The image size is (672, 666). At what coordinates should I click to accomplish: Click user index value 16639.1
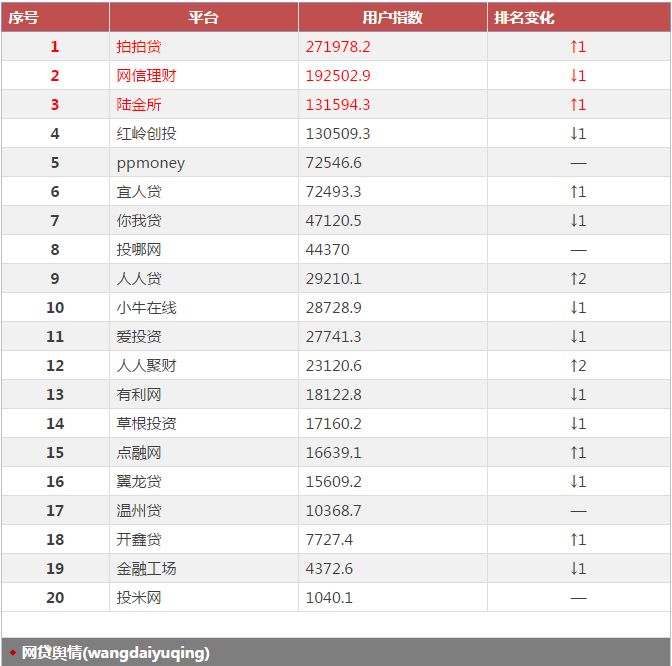333,453
